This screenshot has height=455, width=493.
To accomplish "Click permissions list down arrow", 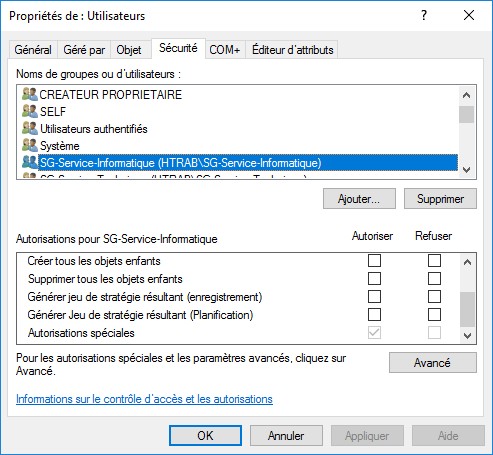I will point(467,335).
